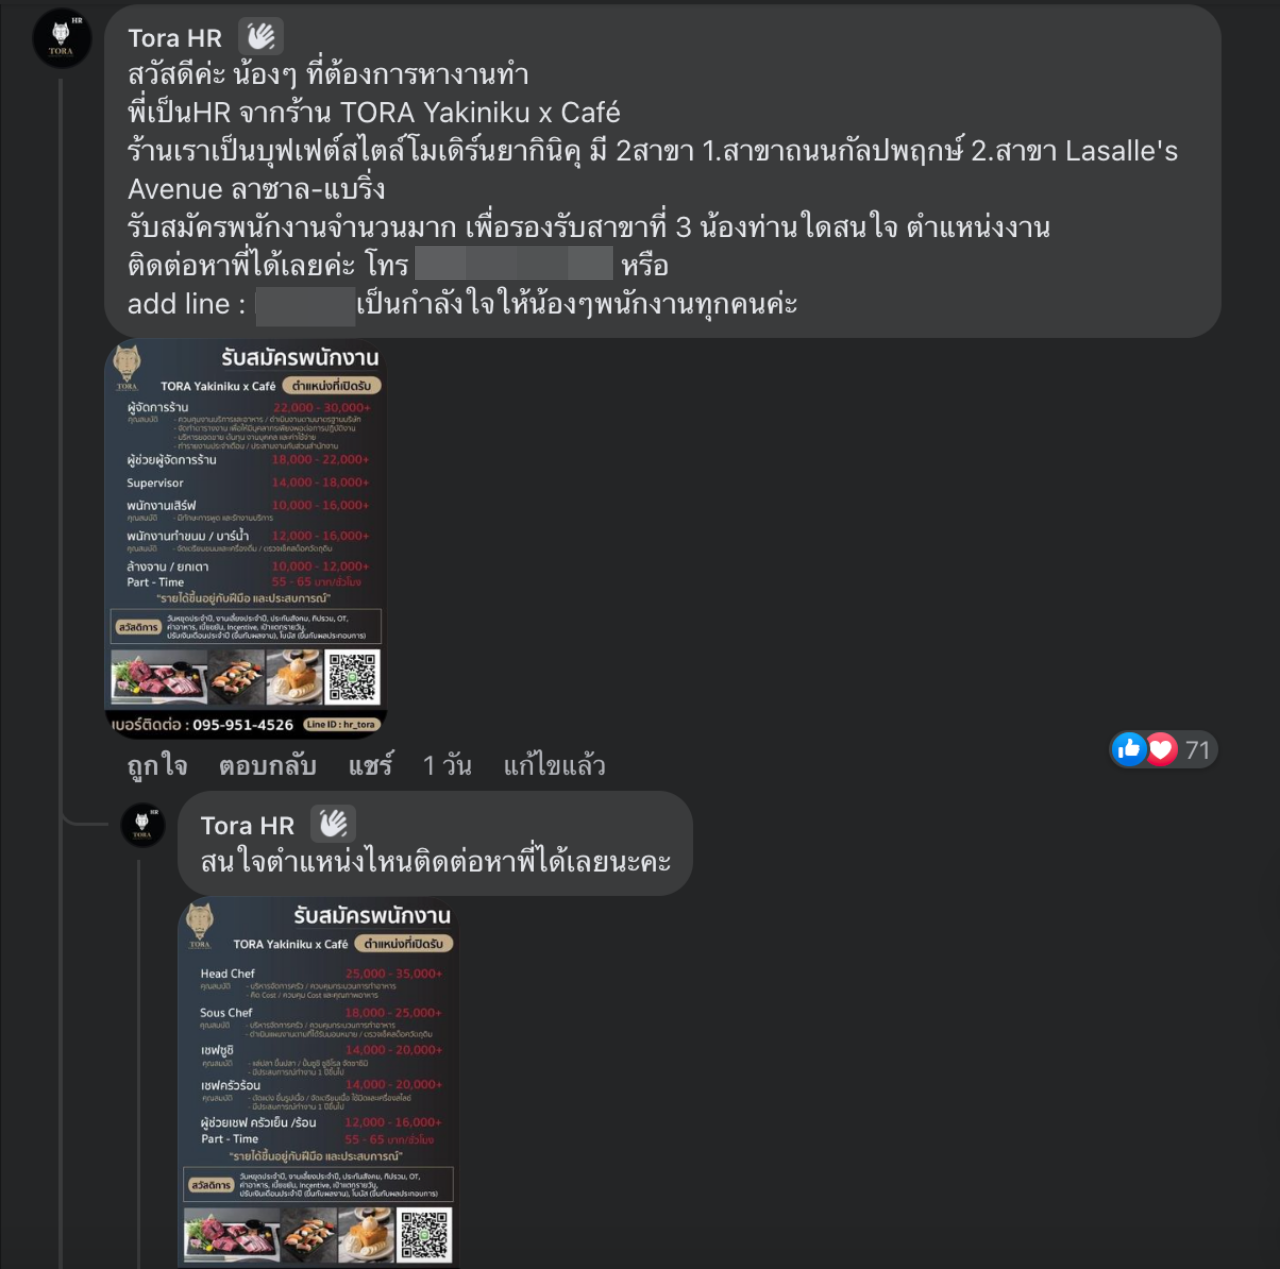Image resolution: width=1280 pixels, height=1269 pixels.
Task: Click the QR code in first poster
Action: click(x=353, y=677)
